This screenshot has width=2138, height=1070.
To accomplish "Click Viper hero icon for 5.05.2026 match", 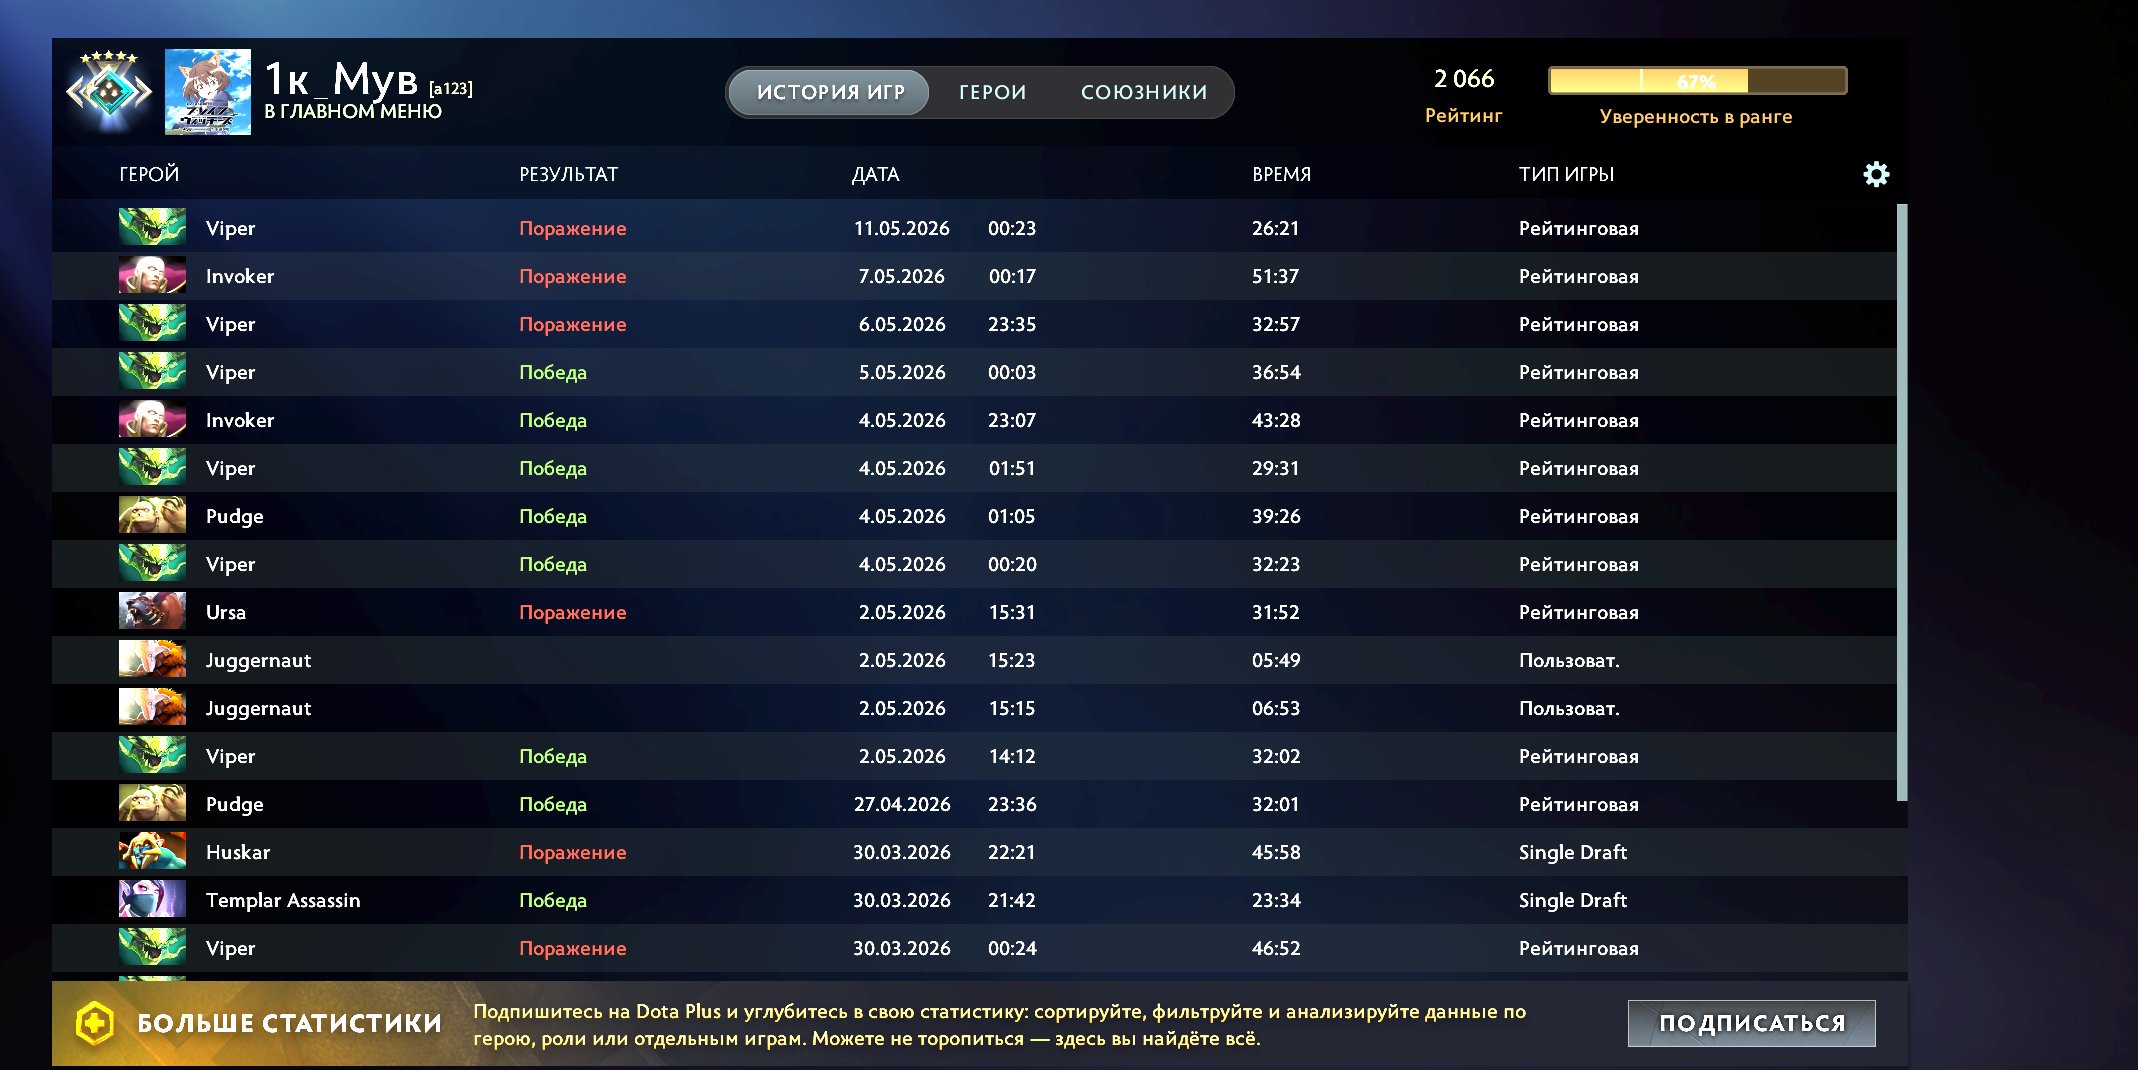I will (152, 372).
